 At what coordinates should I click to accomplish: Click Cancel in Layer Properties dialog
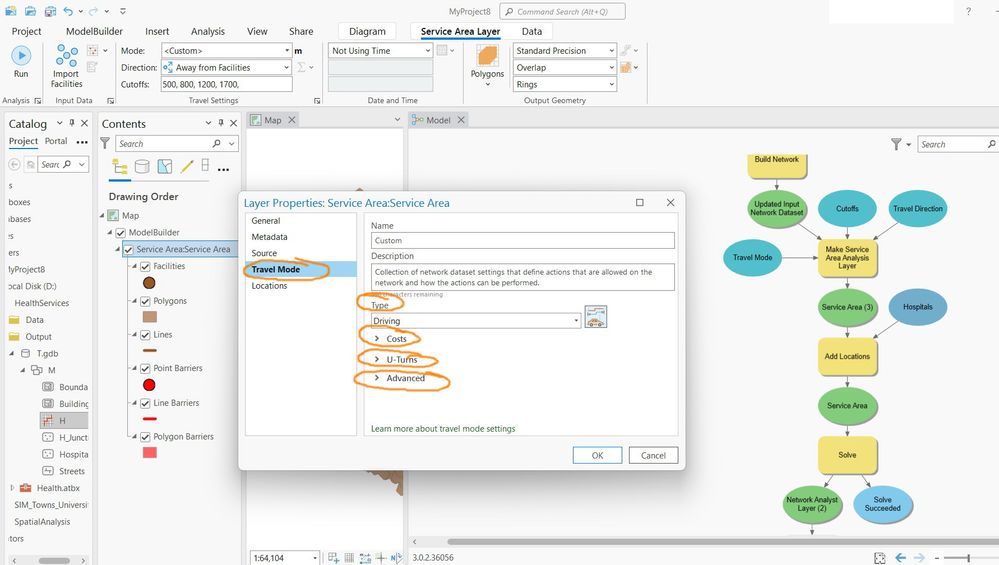click(653, 455)
